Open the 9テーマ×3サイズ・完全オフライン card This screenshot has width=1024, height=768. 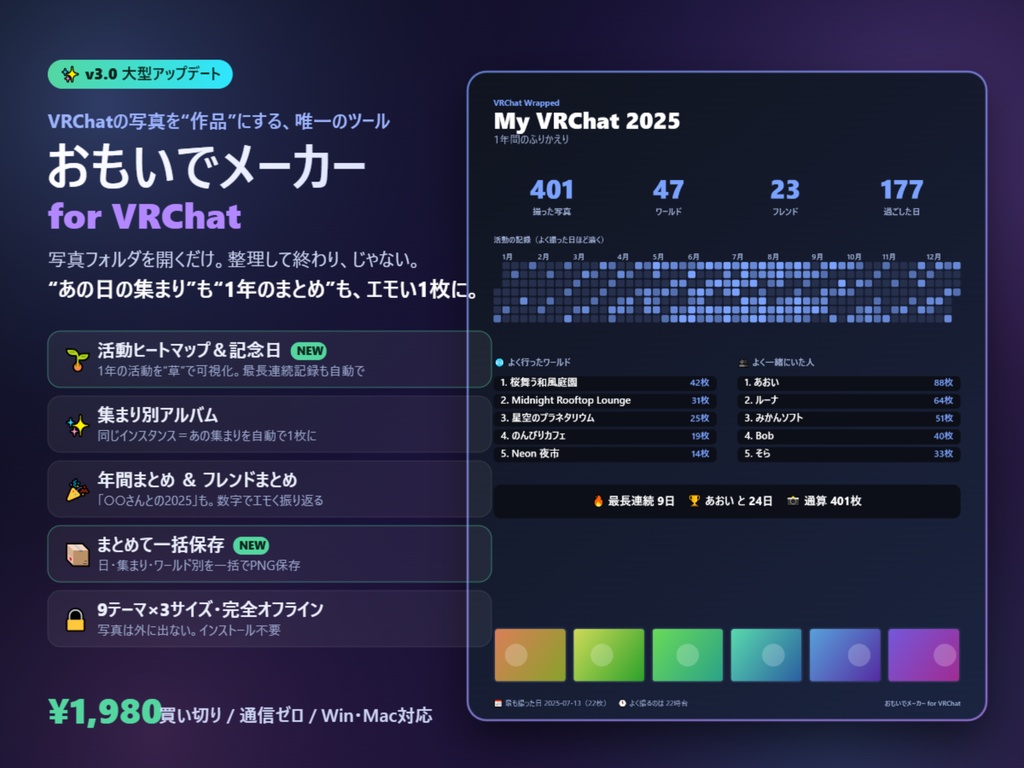coord(269,618)
